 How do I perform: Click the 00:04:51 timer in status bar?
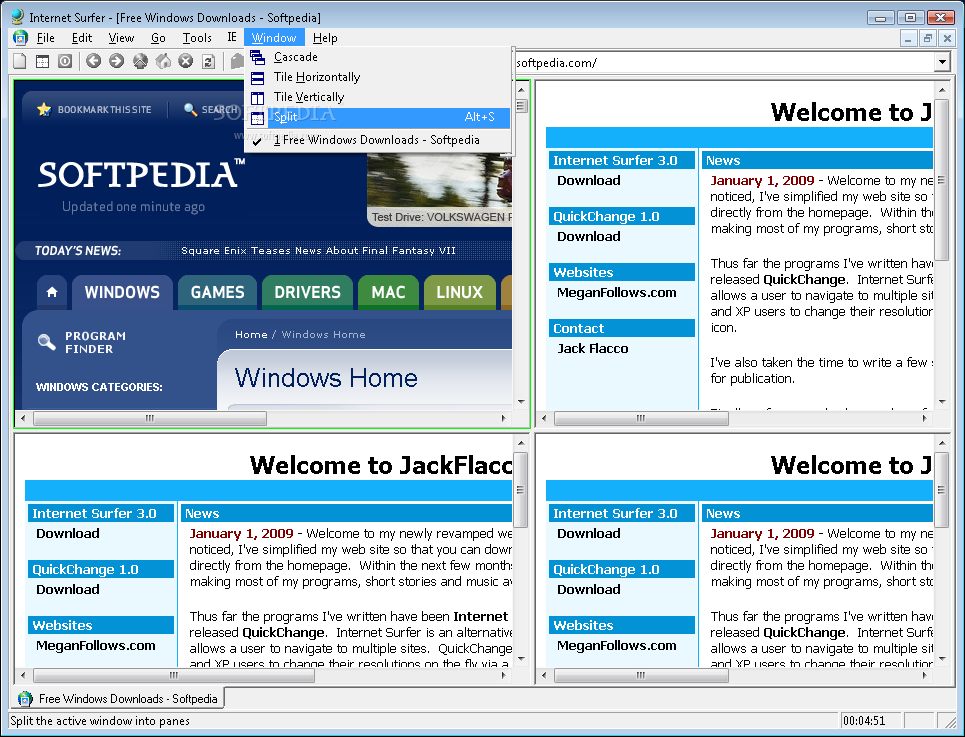[863, 721]
